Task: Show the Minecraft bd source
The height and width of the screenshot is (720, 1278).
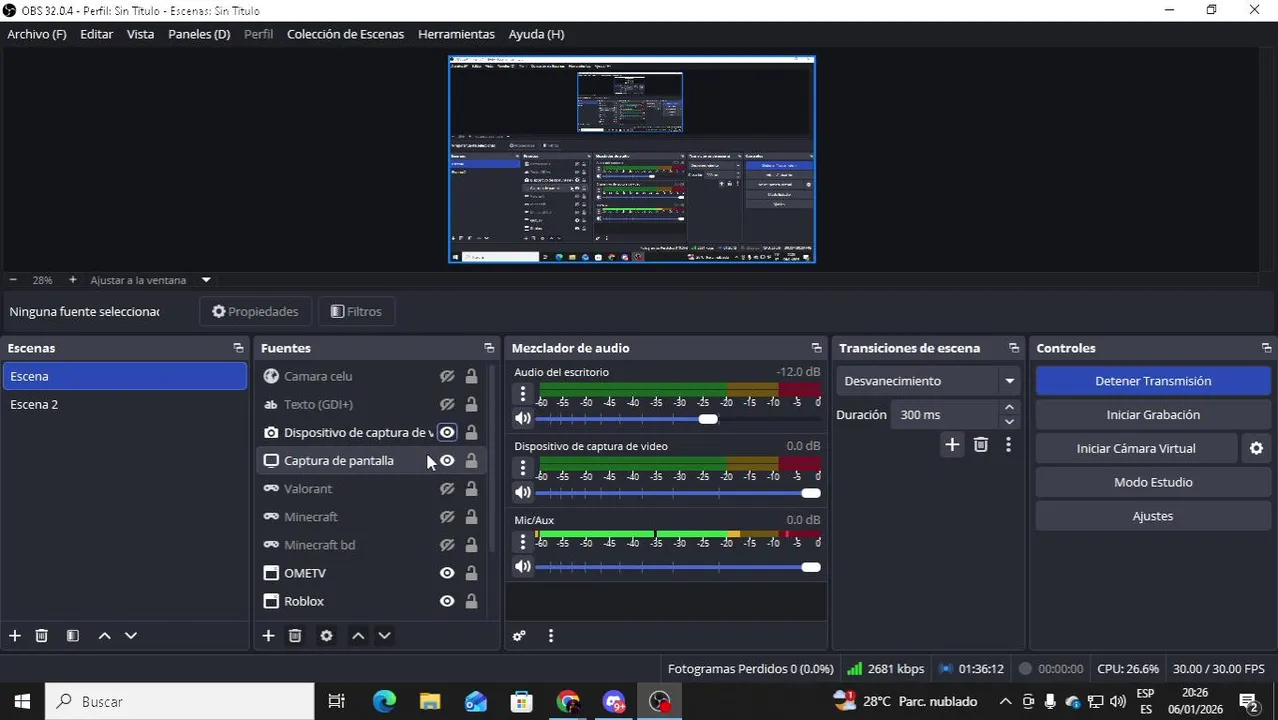Action: [x=447, y=545]
